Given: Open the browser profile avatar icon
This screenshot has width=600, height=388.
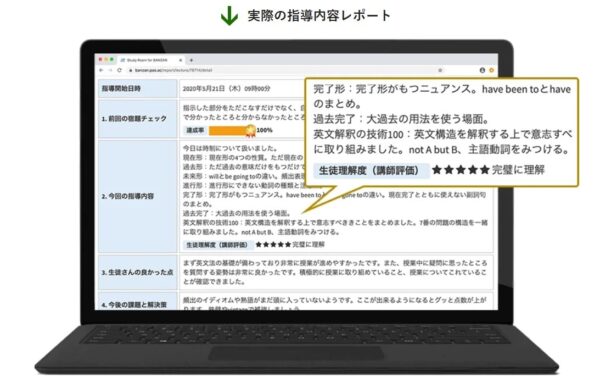Looking at the screenshot, I should pyautogui.click(x=482, y=70).
